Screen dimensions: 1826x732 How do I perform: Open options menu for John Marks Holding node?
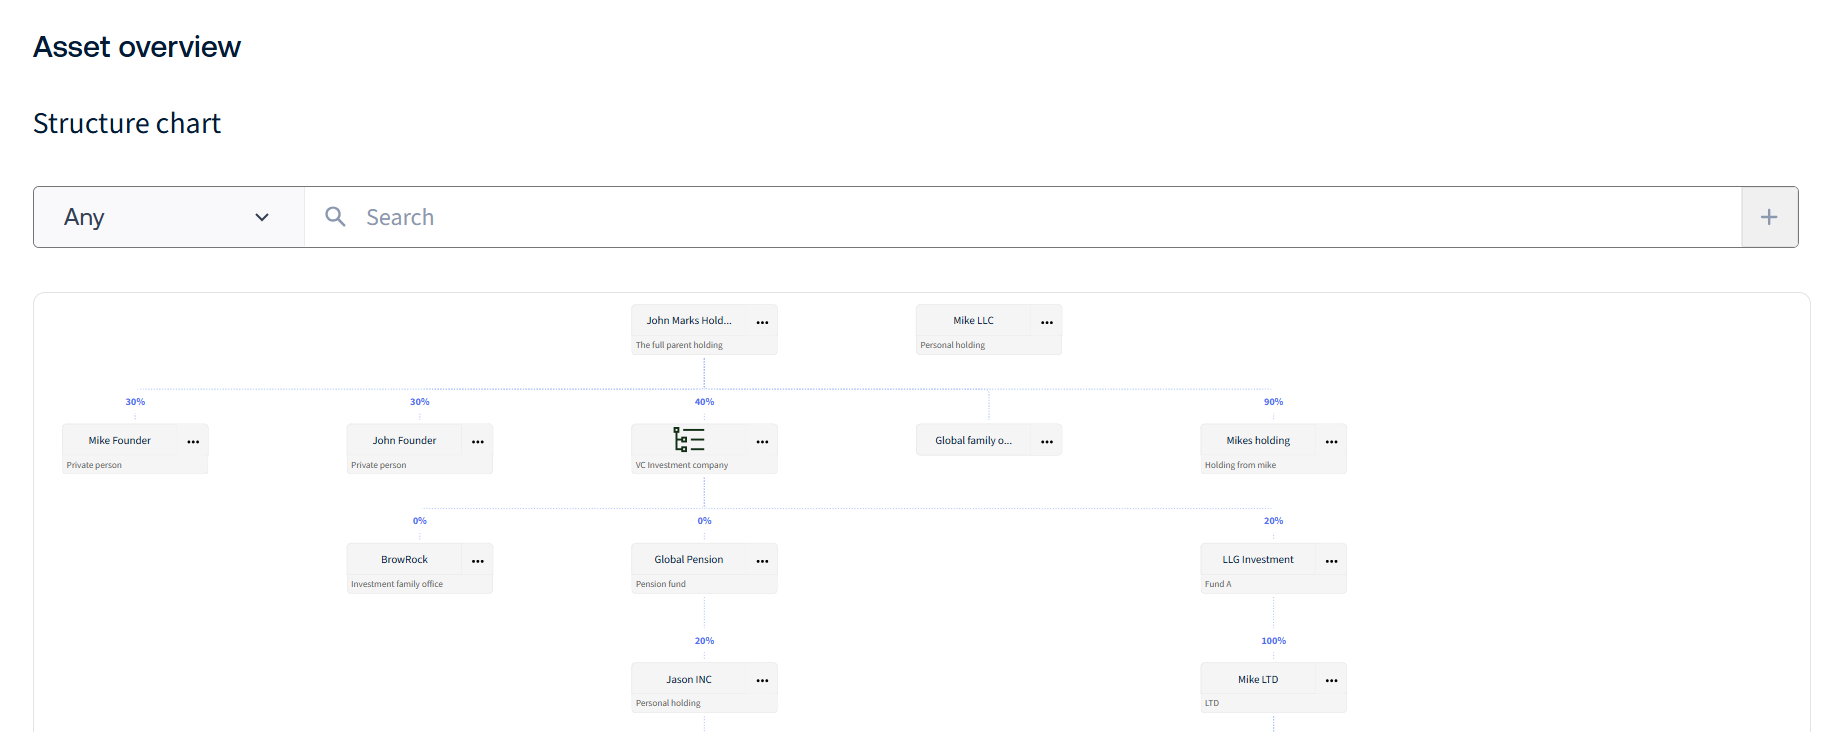(762, 322)
